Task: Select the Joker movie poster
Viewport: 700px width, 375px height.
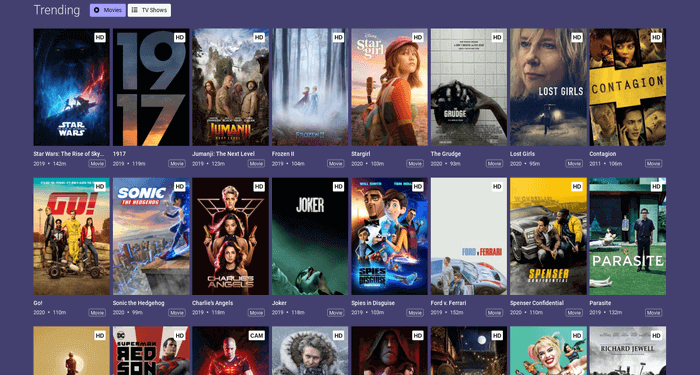Action: (310, 236)
